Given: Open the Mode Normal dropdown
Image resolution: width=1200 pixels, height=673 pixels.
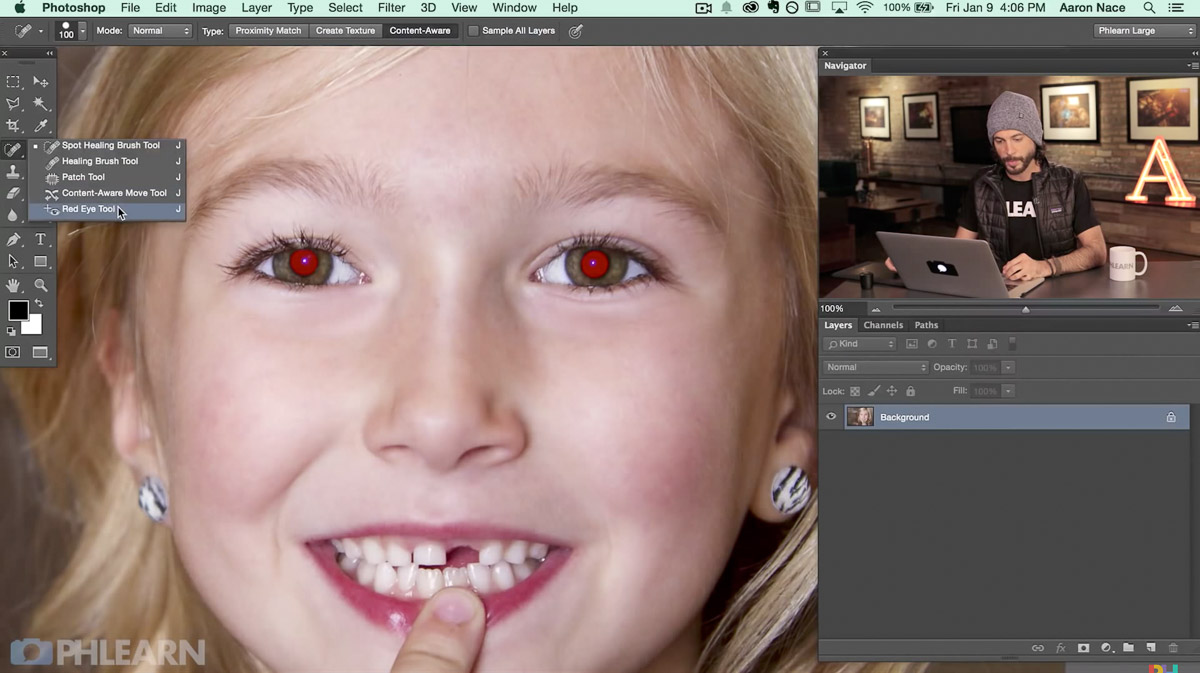Looking at the screenshot, I should [159, 31].
